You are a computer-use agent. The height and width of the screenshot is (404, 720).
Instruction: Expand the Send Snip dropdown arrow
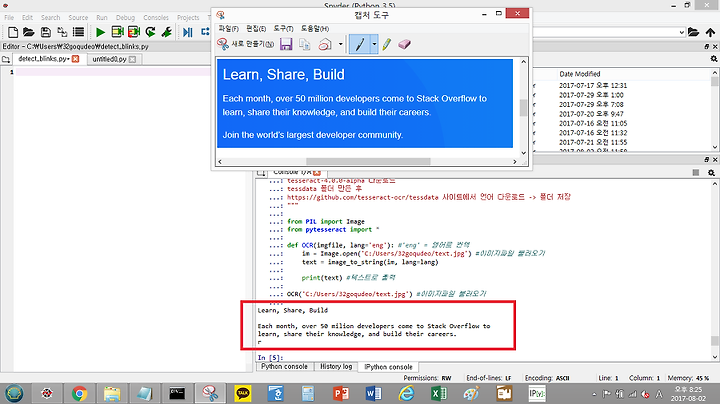point(340,45)
